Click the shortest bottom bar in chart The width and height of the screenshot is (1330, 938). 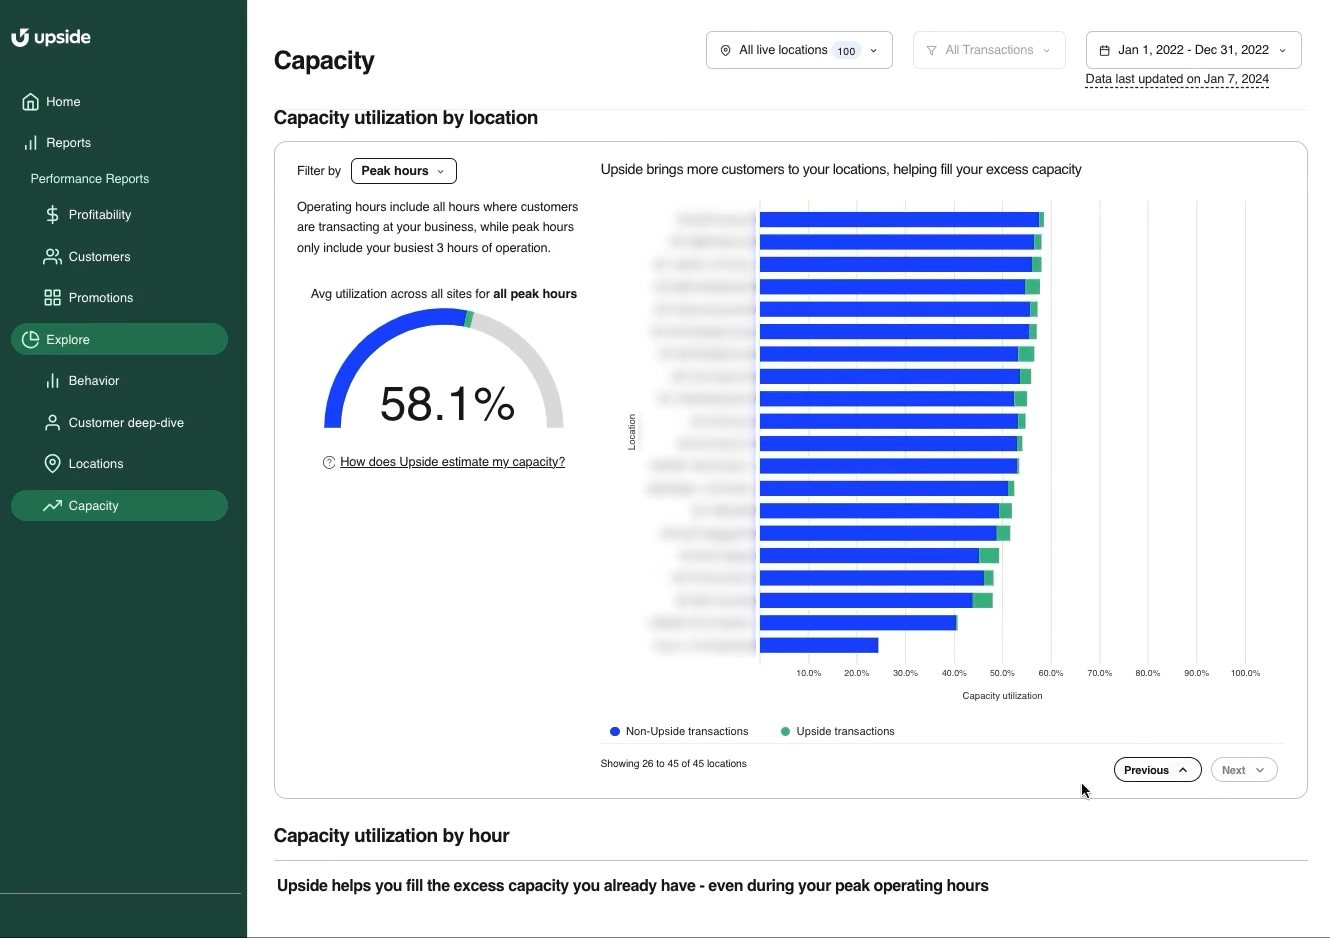(819, 646)
